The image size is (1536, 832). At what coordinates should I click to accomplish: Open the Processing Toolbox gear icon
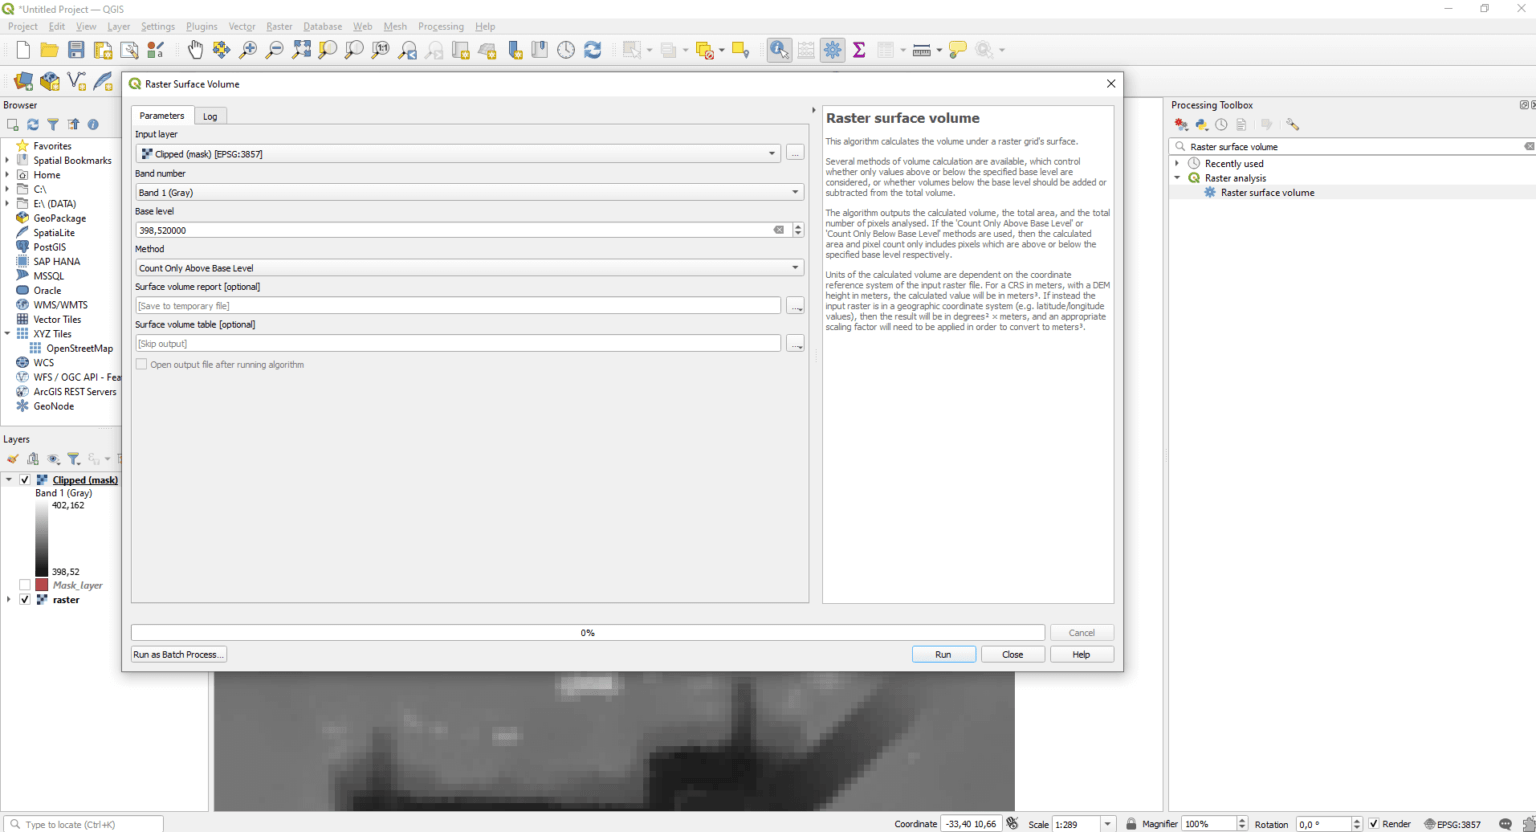(x=832, y=50)
